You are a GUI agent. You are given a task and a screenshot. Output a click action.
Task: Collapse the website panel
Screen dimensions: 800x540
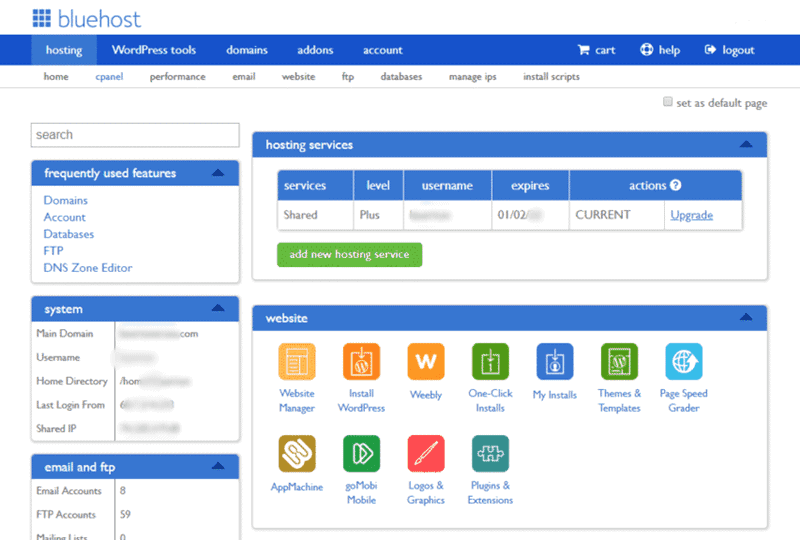[x=746, y=317]
